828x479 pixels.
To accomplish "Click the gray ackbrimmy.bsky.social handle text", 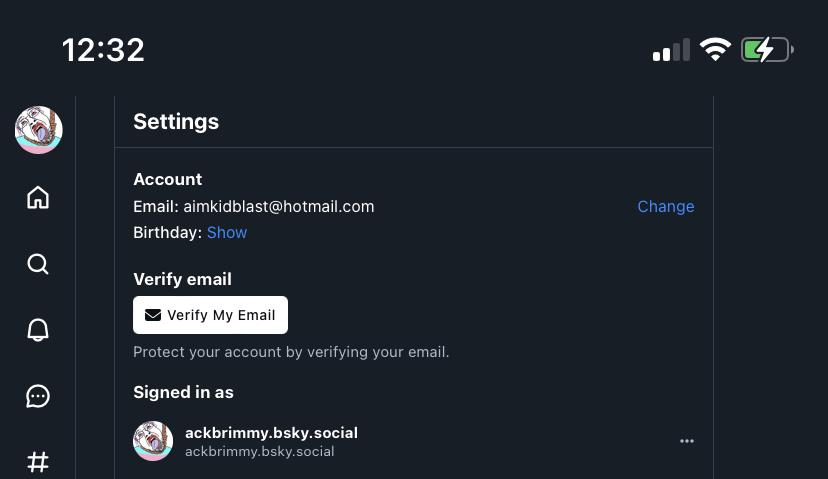I will 259,452.
